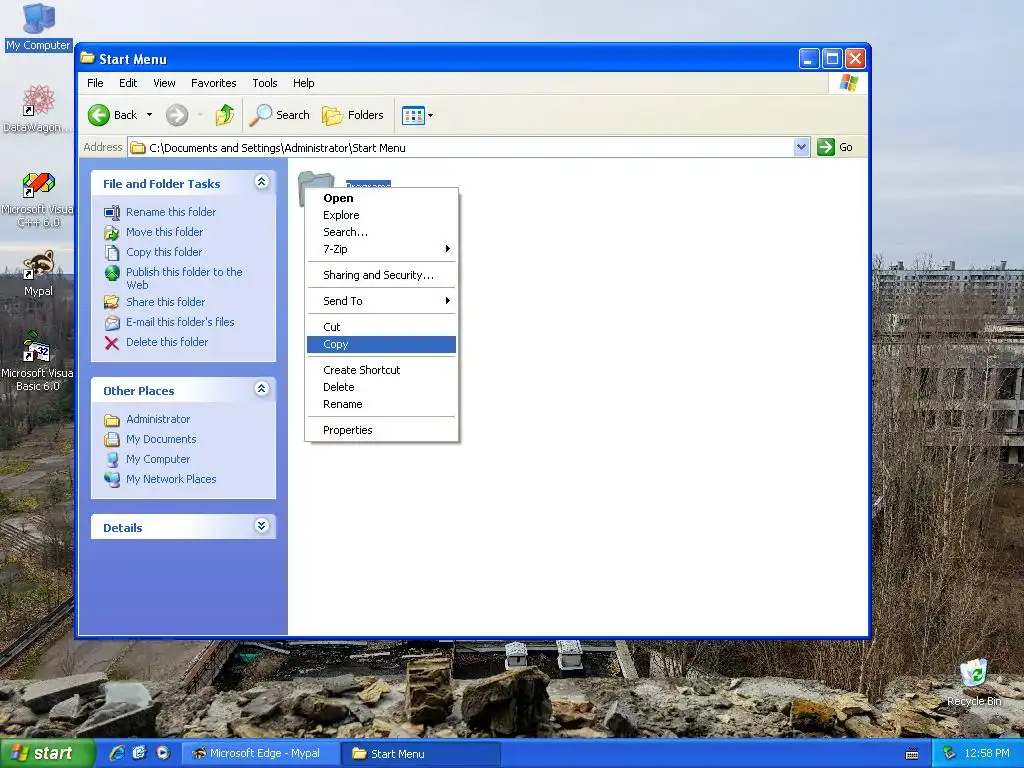Choose Open in the context menu
The image size is (1024, 768).
pyautogui.click(x=381, y=198)
